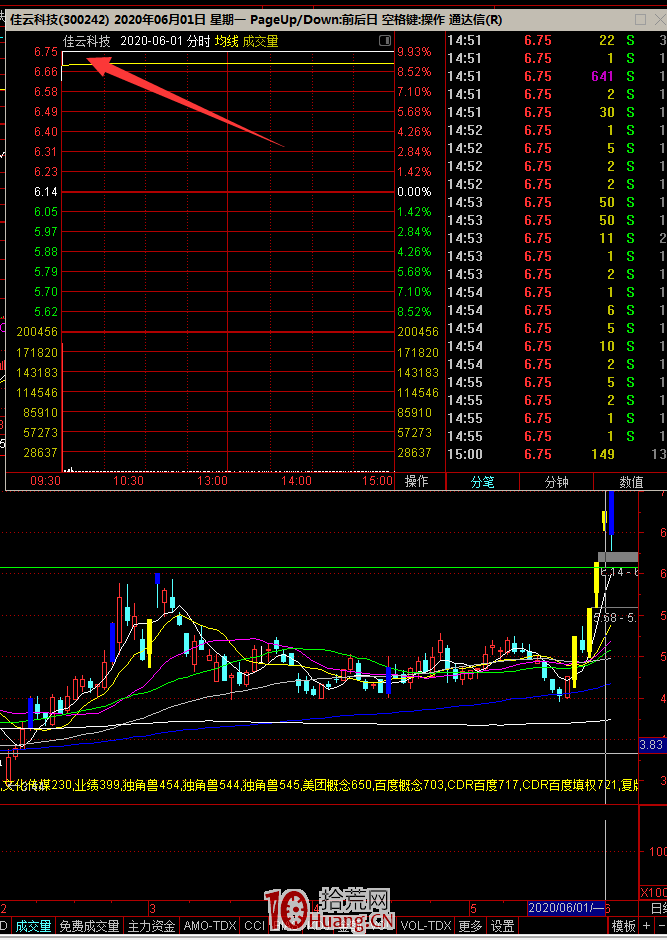Click the 佳云科技 chart title
This screenshot has height=940, width=667.
coord(87,41)
